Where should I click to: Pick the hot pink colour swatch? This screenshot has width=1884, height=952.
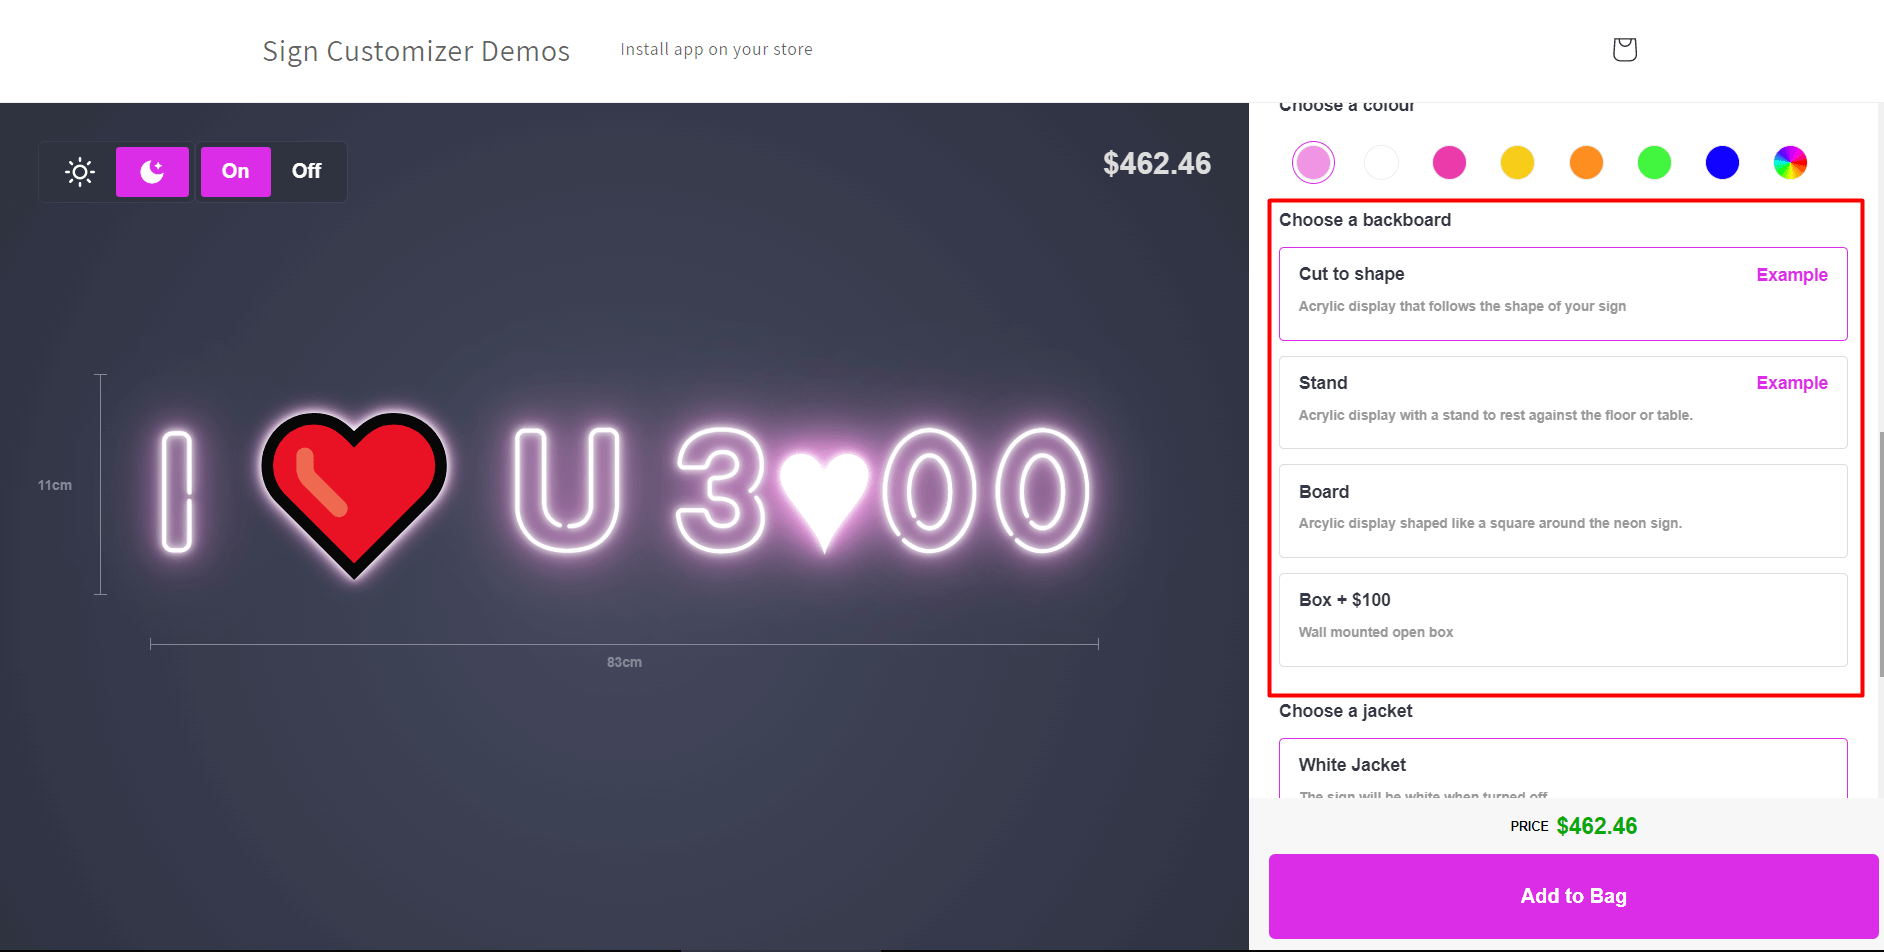tap(1449, 162)
